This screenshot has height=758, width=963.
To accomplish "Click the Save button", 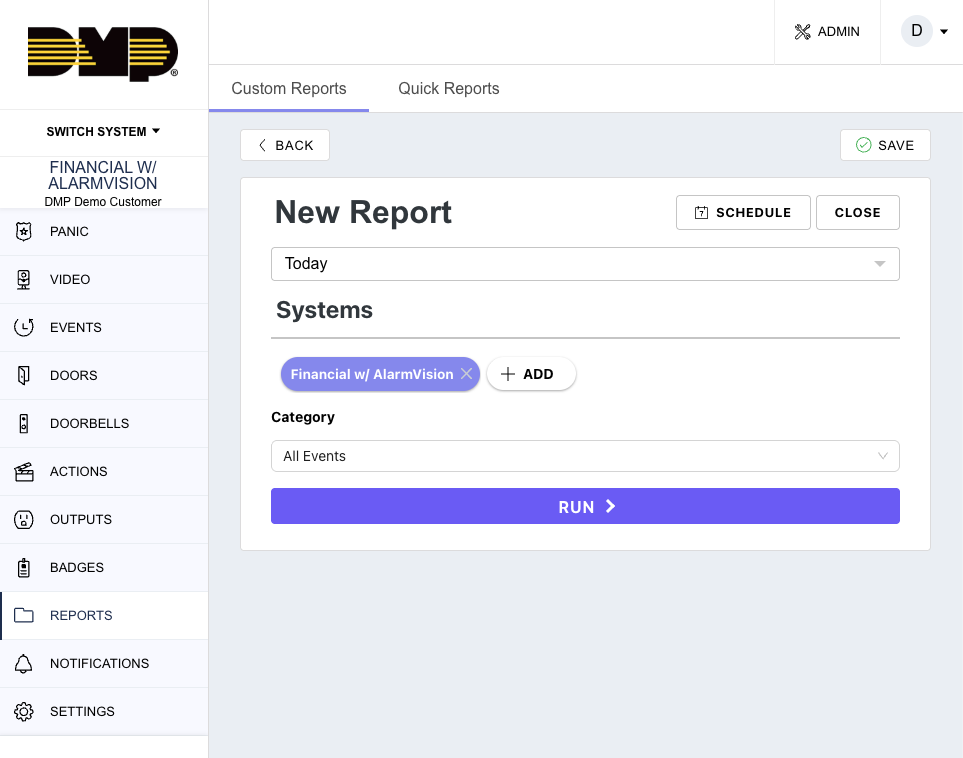I will pyautogui.click(x=885, y=145).
